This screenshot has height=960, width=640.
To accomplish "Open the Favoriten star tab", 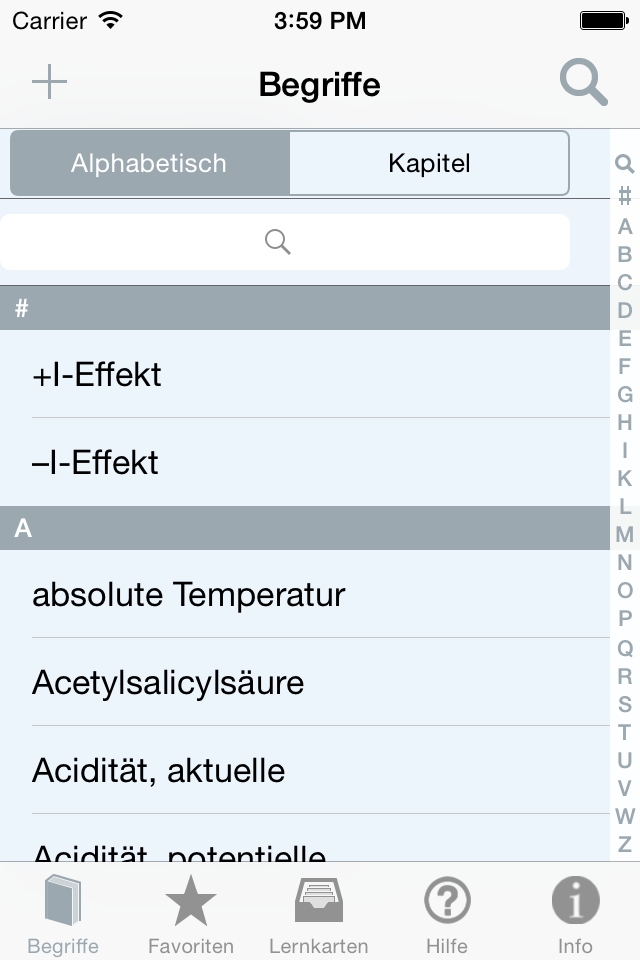I will tap(190, 913).
